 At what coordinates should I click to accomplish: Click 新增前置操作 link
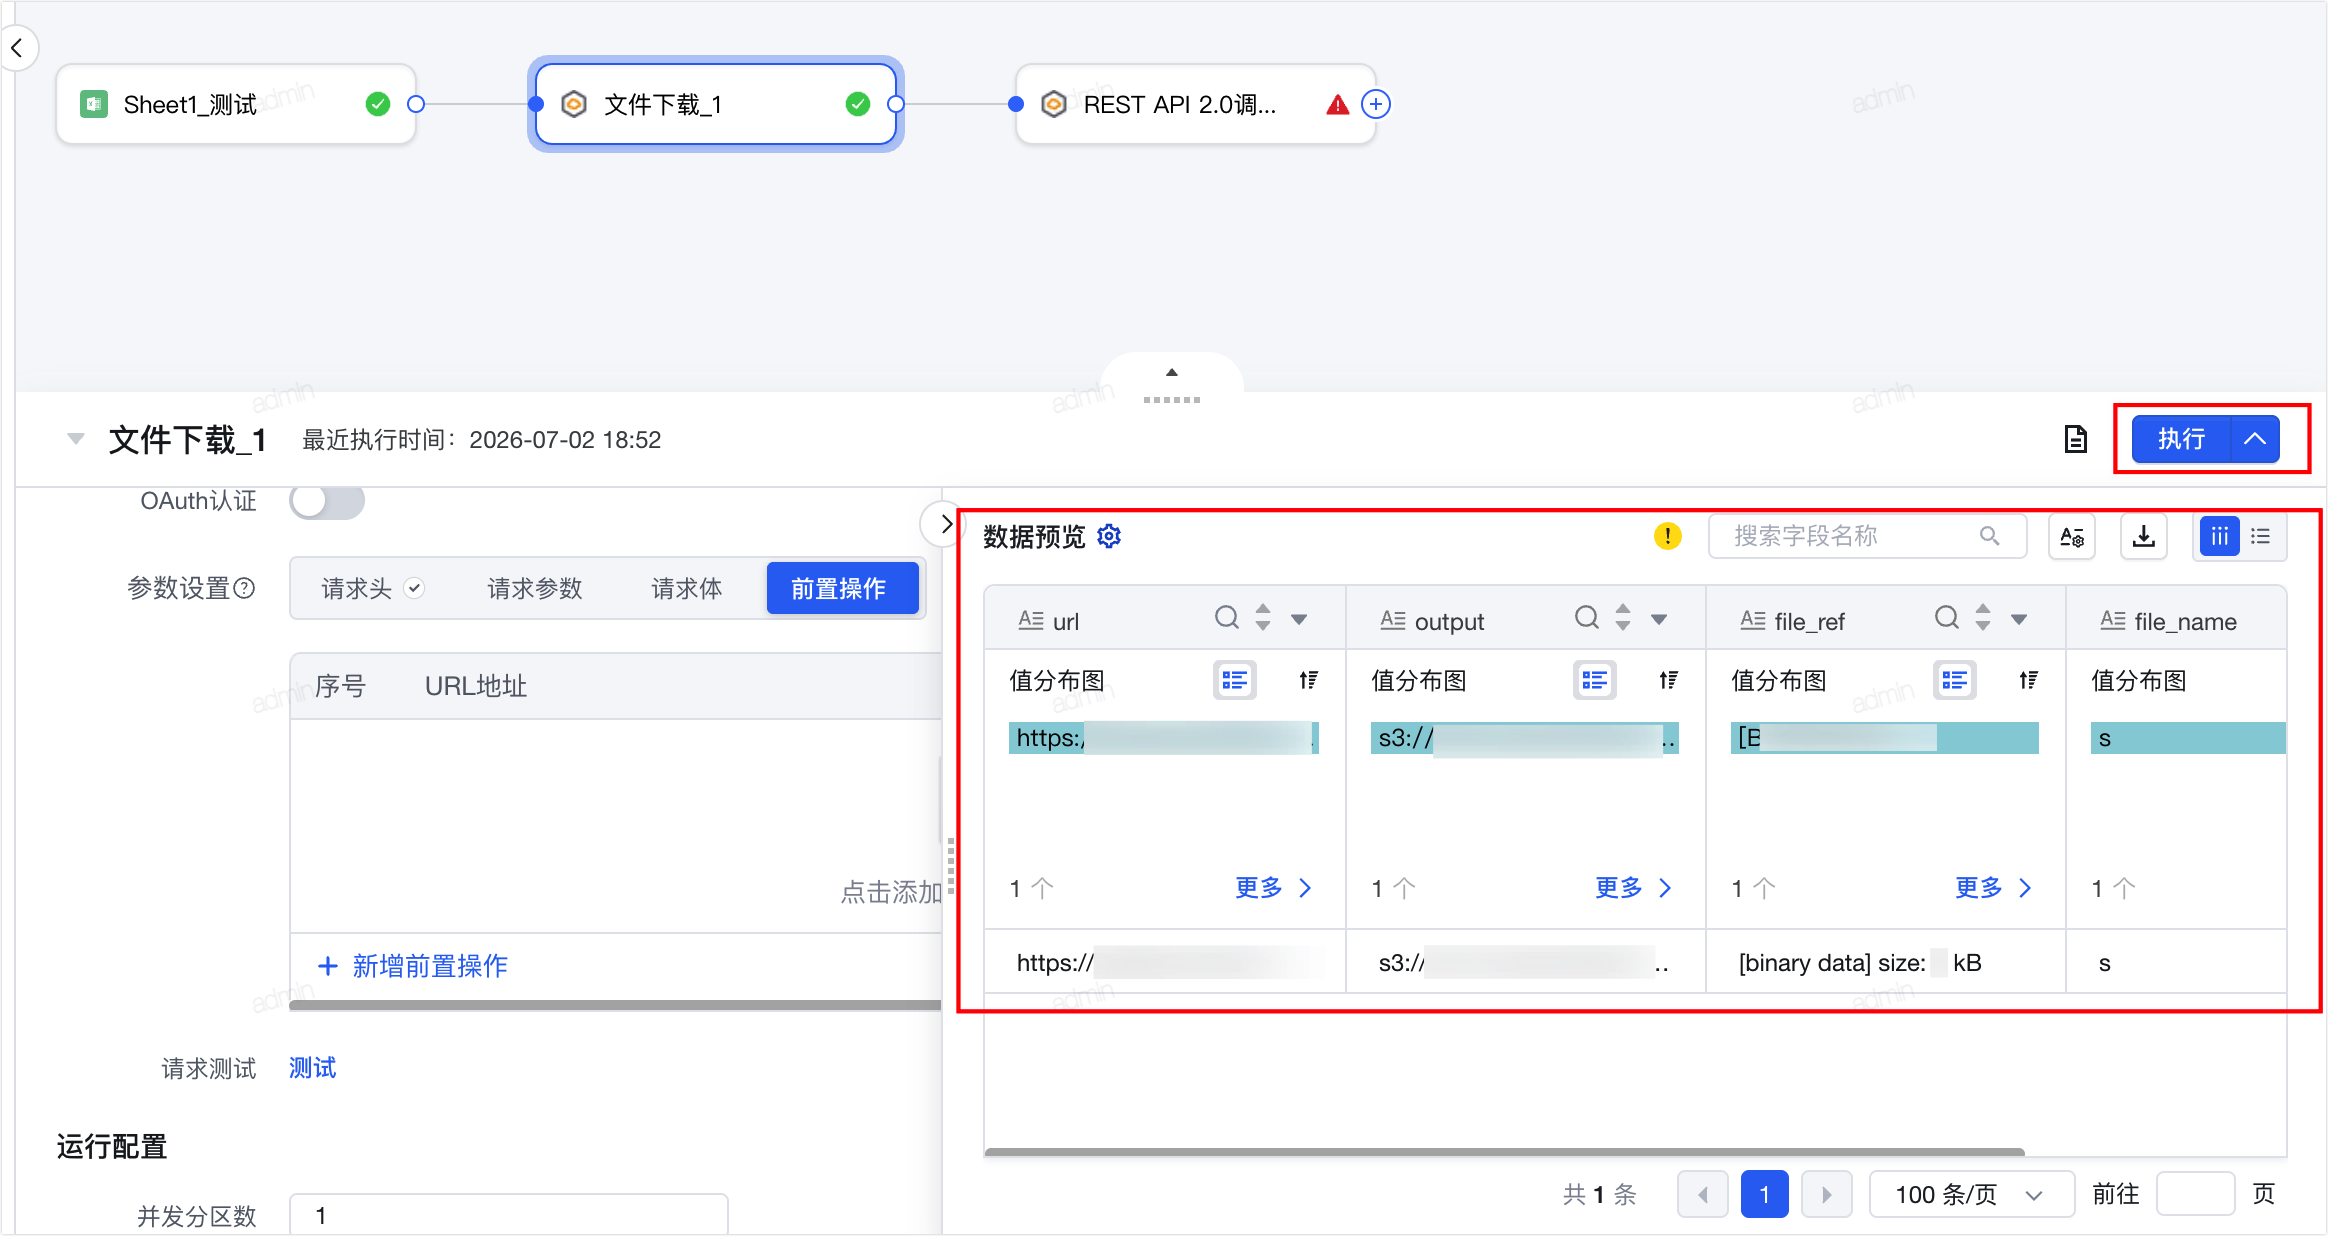[x=412, y=966]
